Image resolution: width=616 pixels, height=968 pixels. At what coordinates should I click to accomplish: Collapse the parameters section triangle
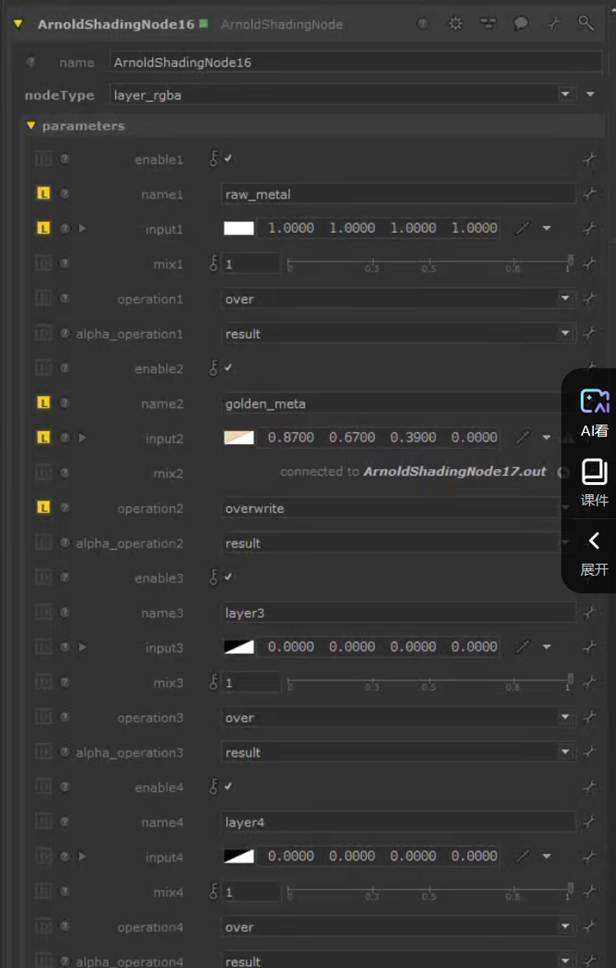point(31,126)
